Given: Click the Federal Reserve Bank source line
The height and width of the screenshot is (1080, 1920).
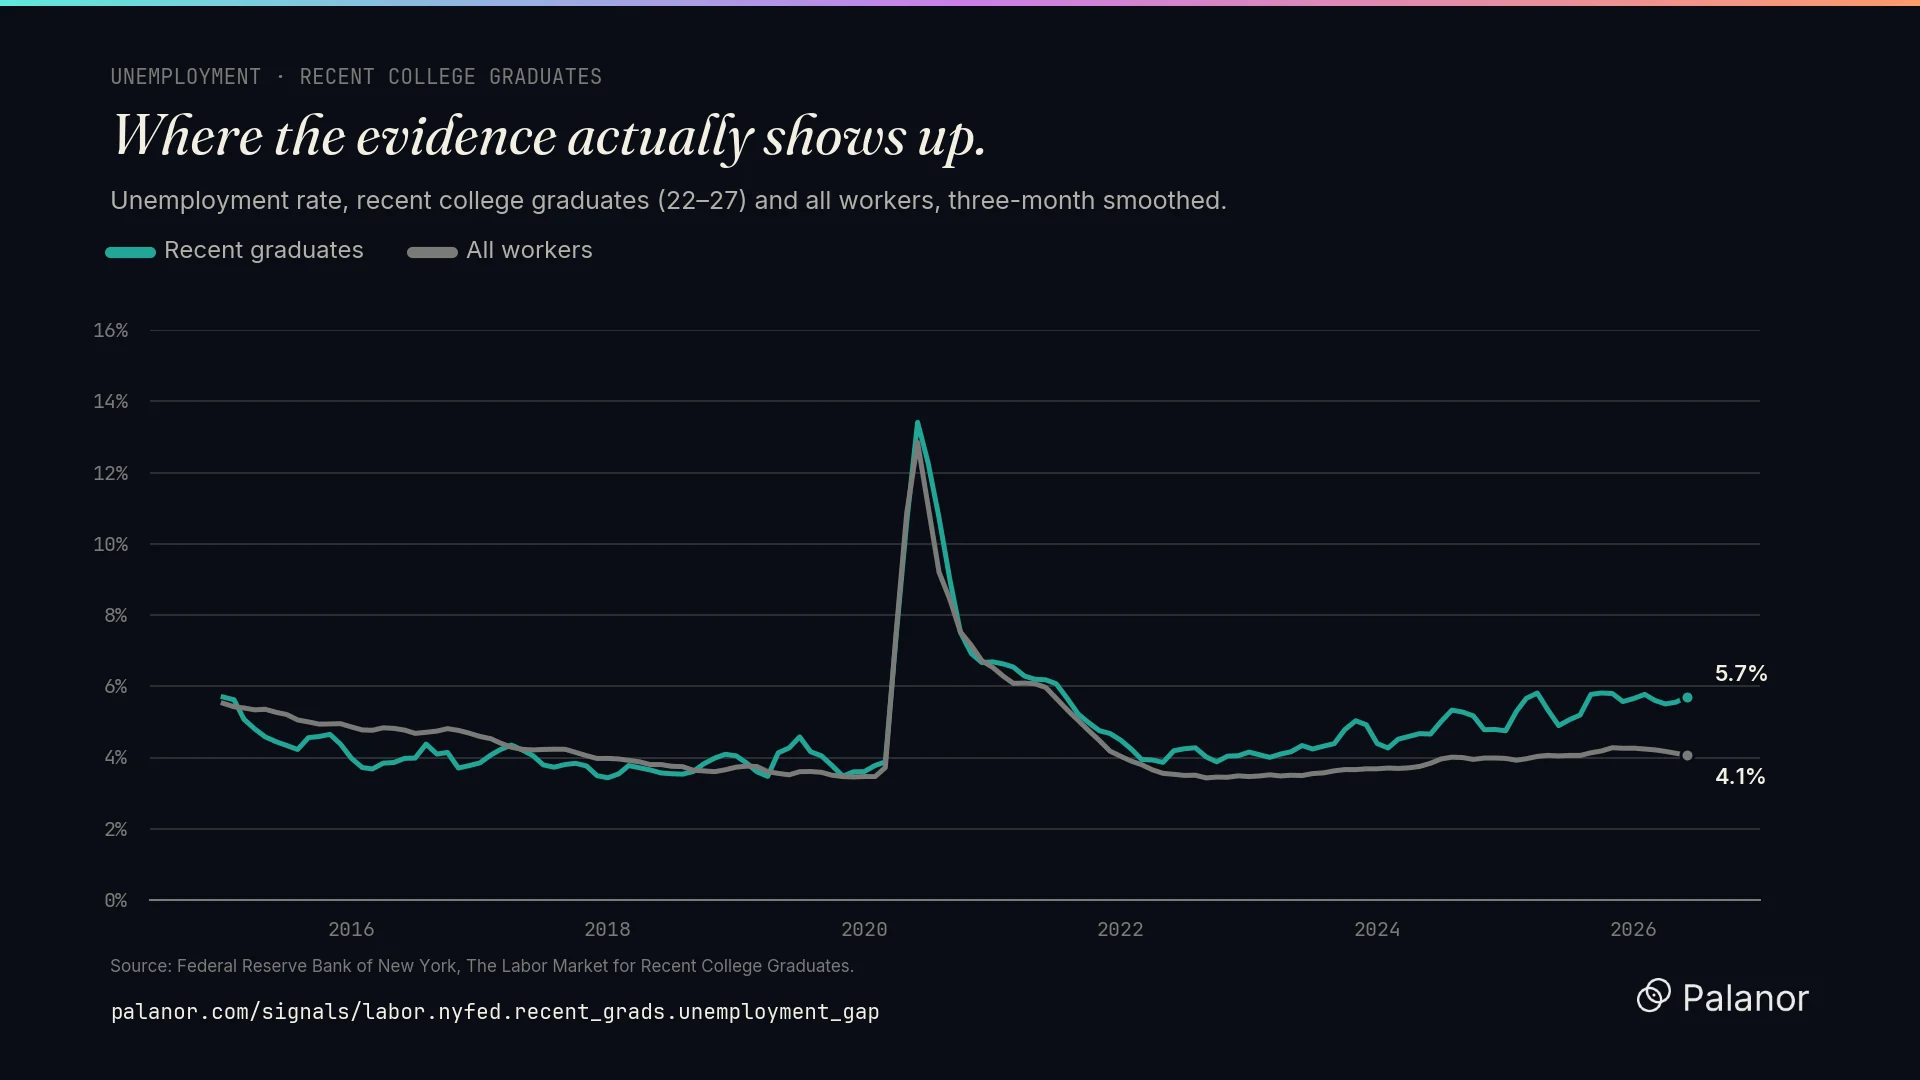Looking at the screenshot, I should point(482,966).
